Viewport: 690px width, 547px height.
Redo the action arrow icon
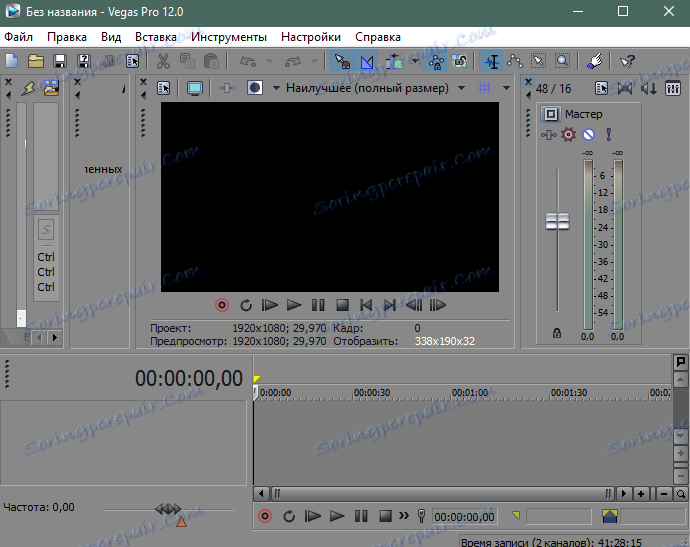click(x=293, y=61)
